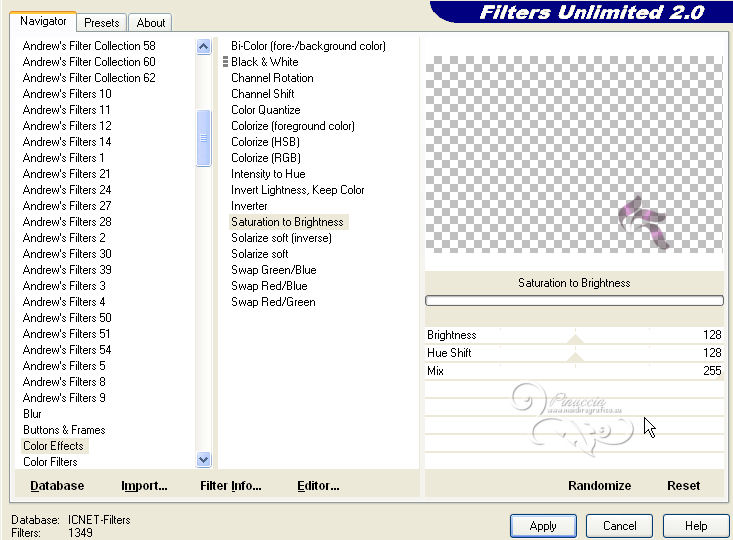Click the marker icon beside Black & White
733x540 pixels.
[x=225, y=62]
